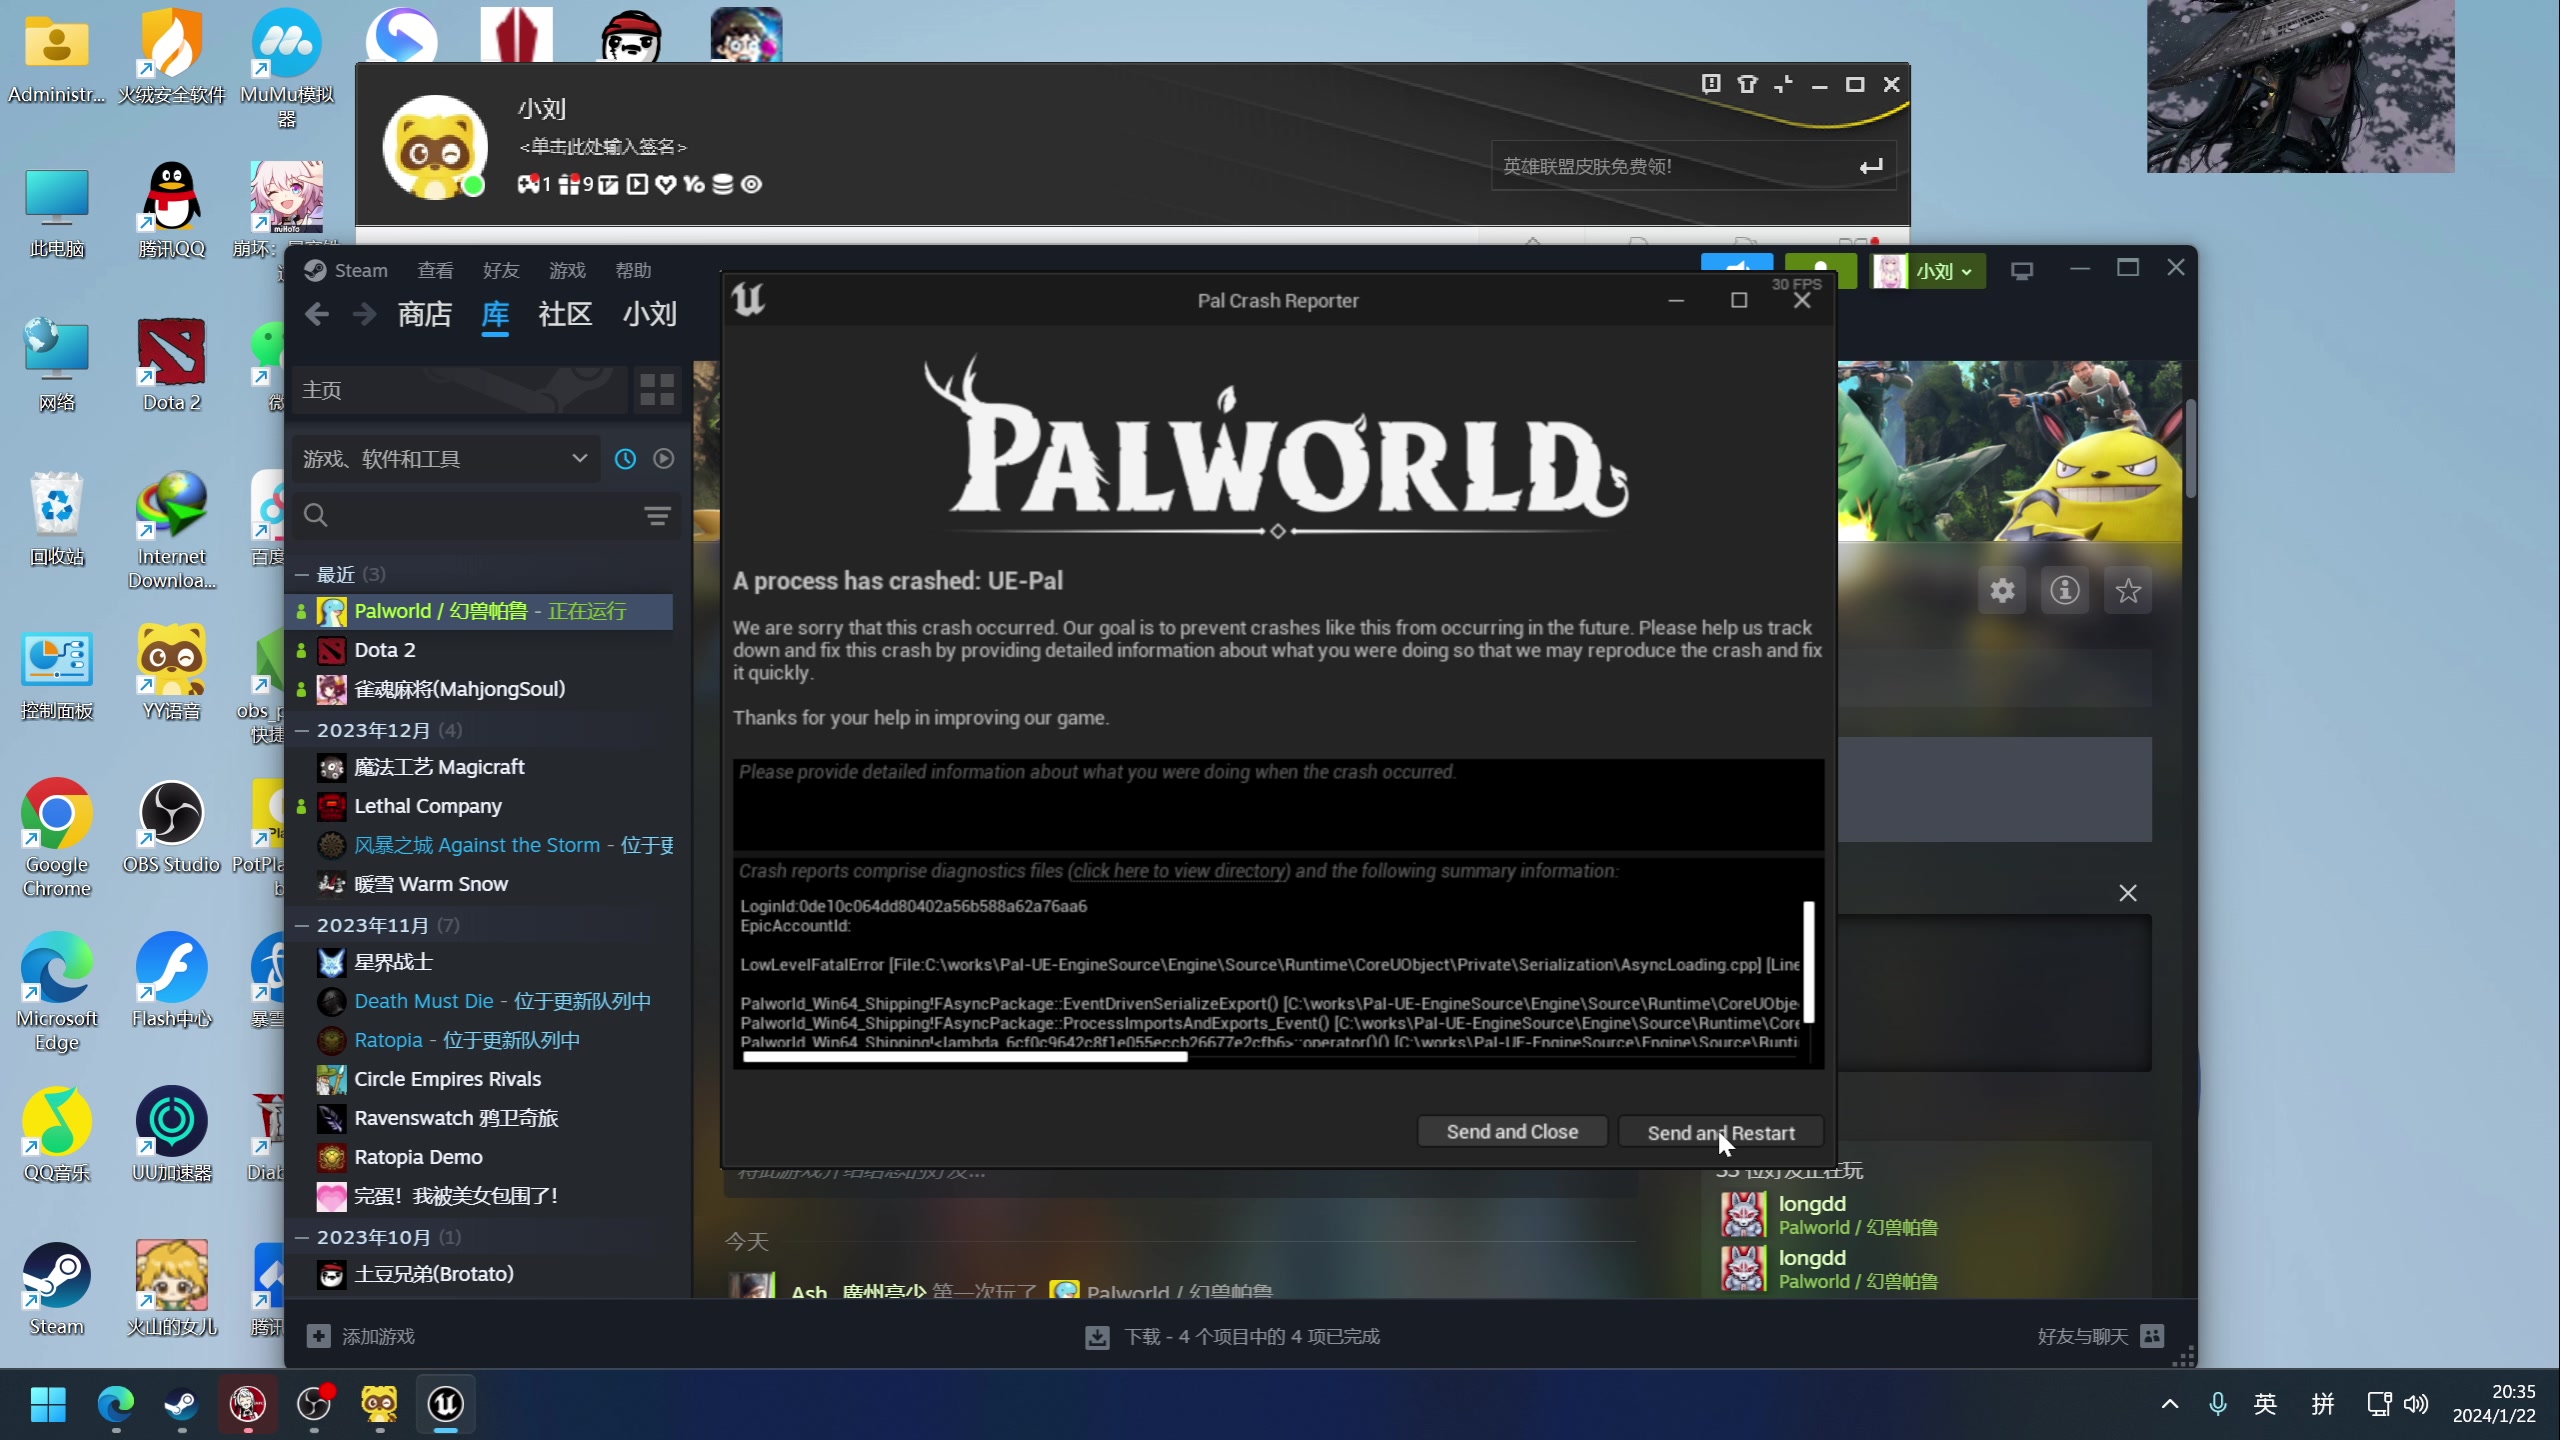The width and height of the screenshot is (2560, 1440).
Task: Switch to the 库 tab in Steam
Action: point(495,315)
